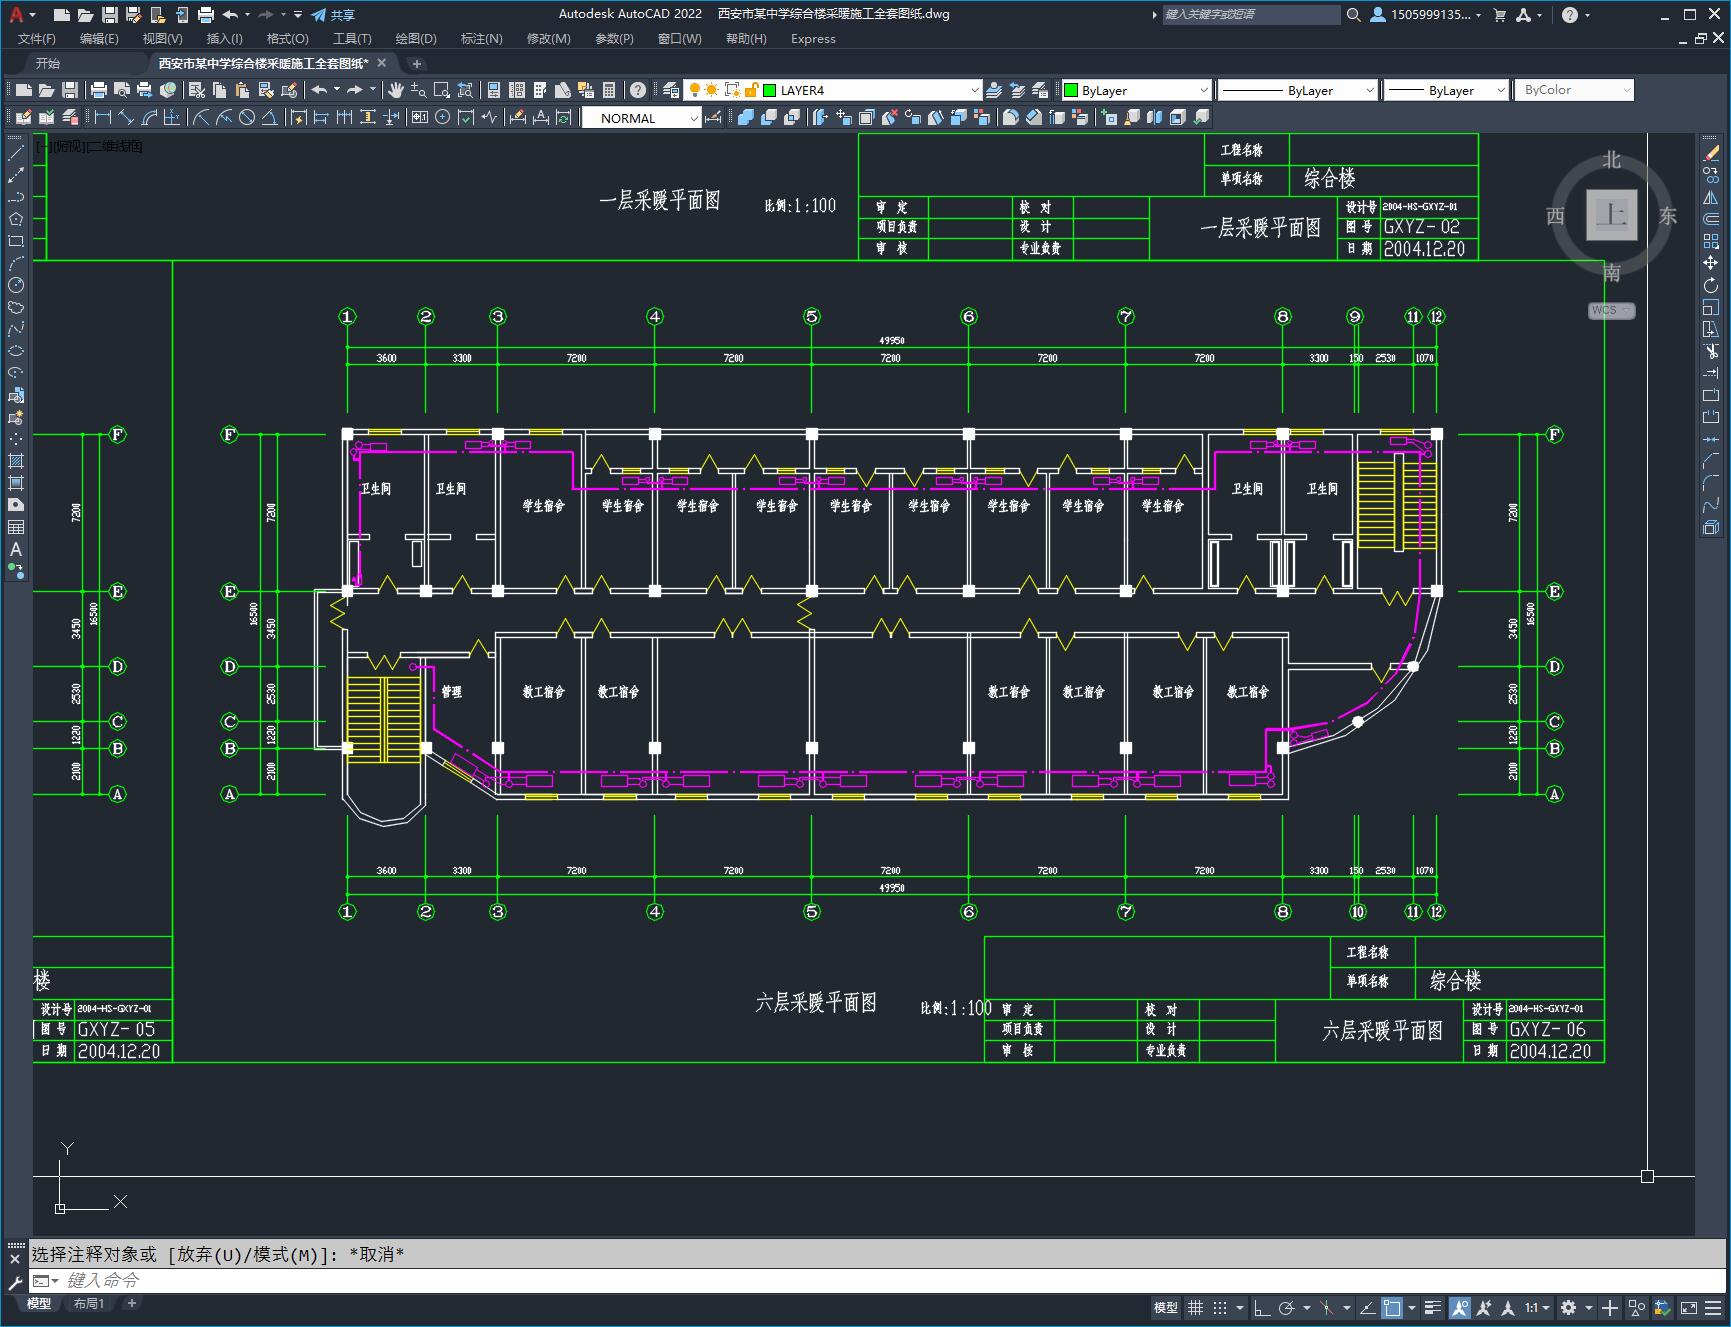Click the Redo arrow in standard toolbar
The height and width of the screenshot is (1327, 1731).
click(x=354, y=90)
